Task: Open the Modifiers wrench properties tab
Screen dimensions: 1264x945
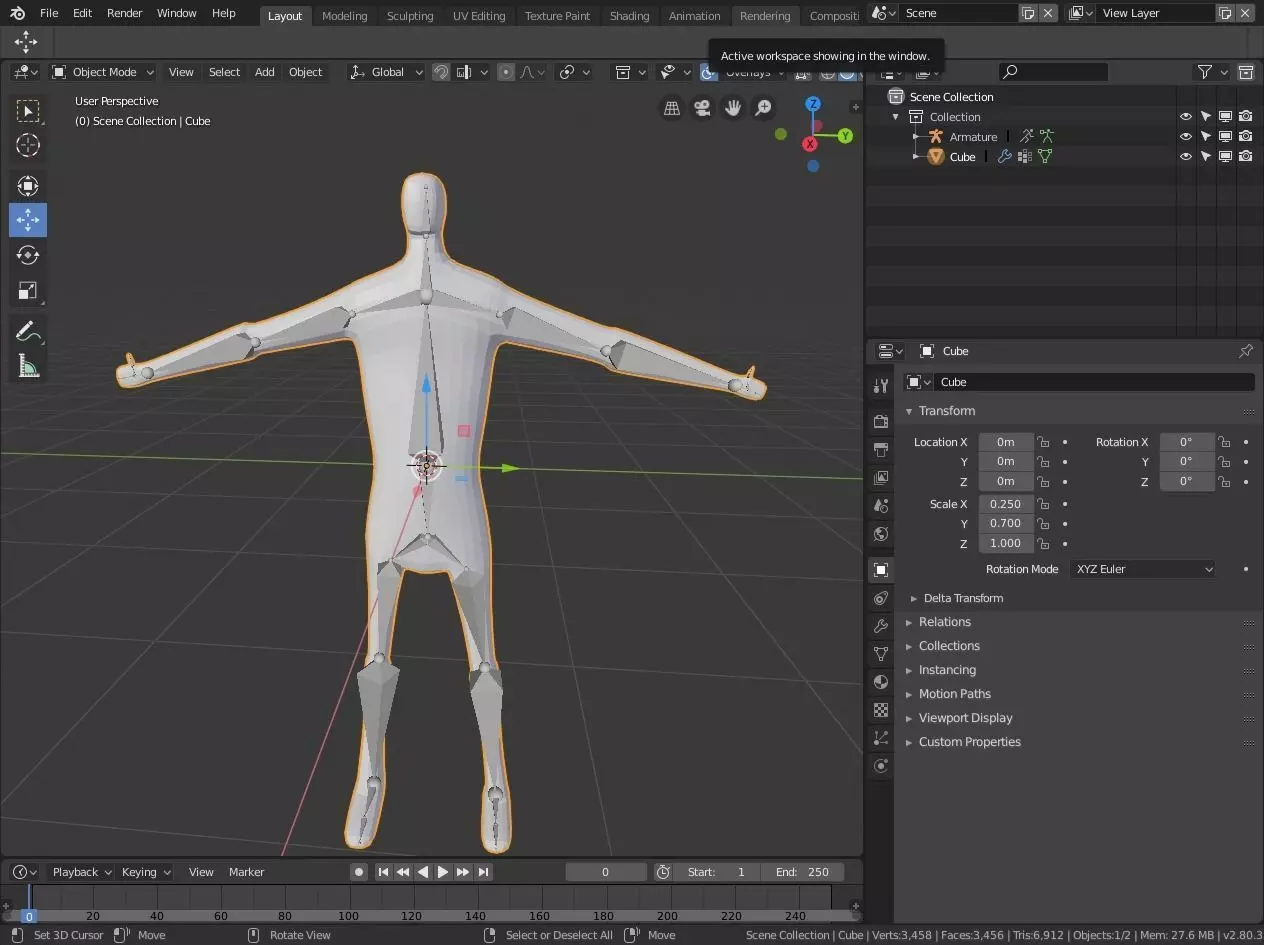Action: (x=881, y=626)
